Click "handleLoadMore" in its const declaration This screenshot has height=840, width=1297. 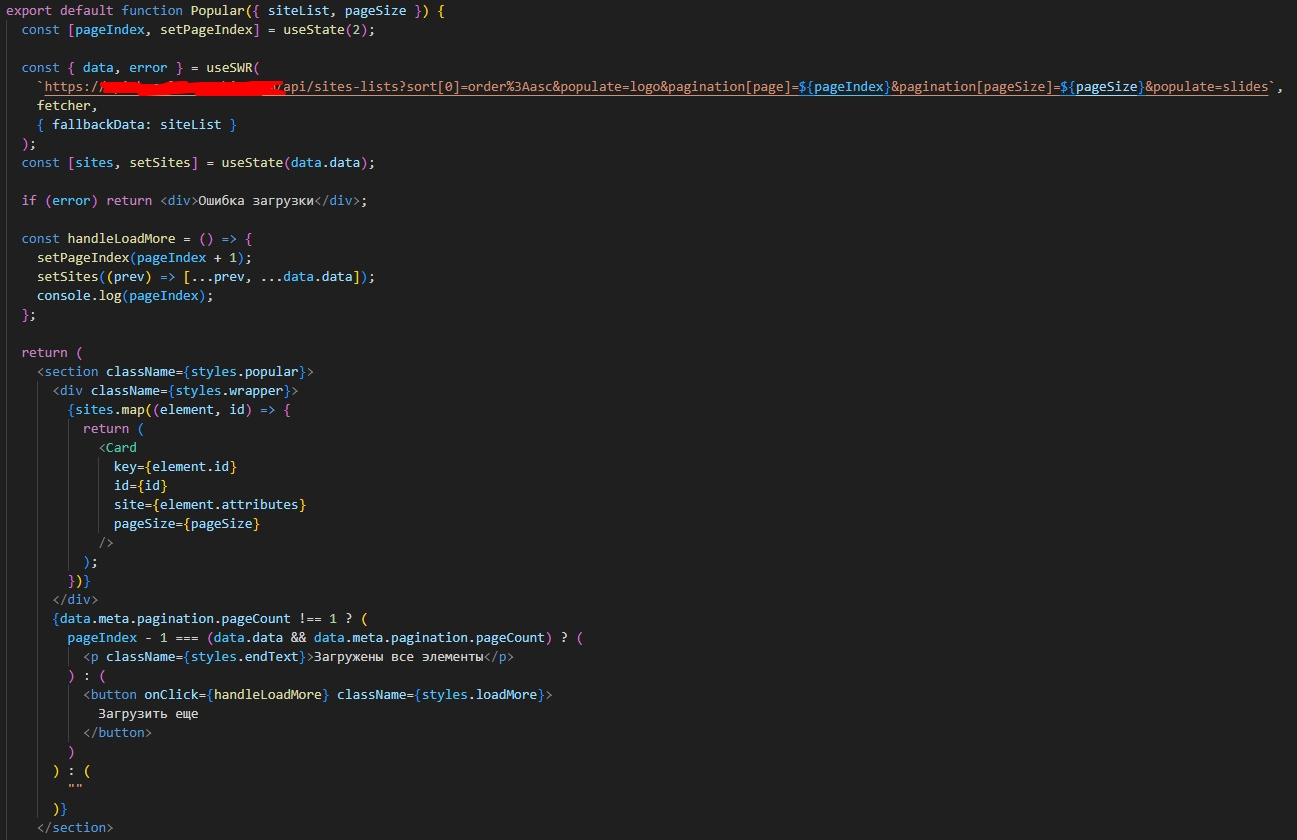pos(121,238)
